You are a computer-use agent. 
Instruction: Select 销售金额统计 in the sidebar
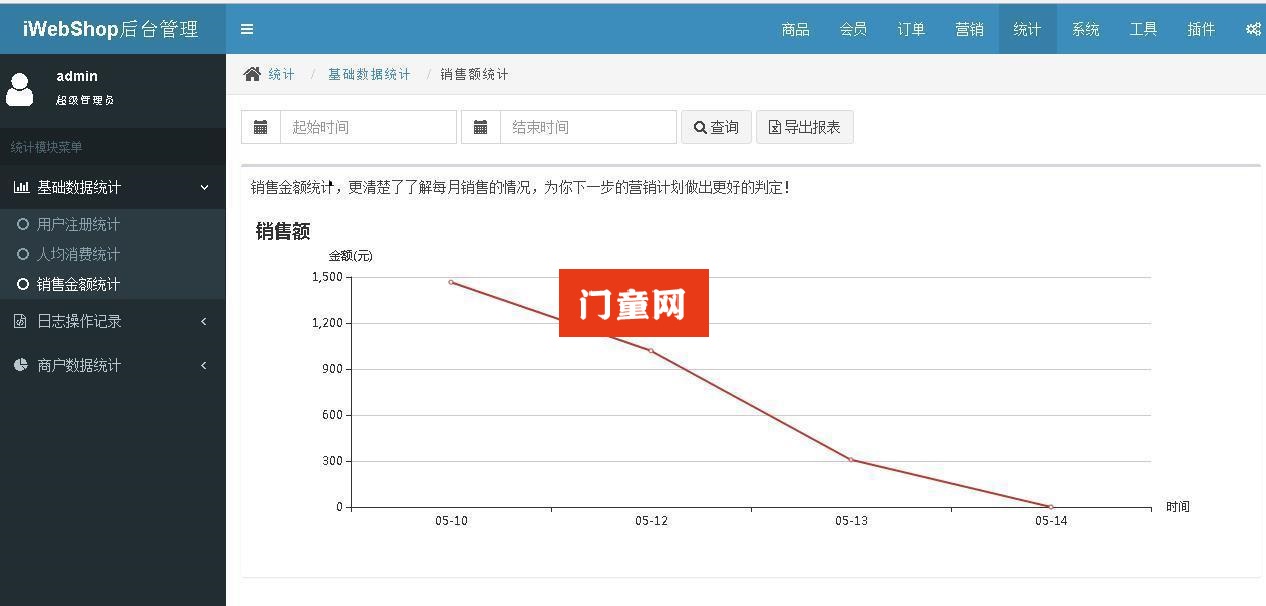click(x=78, y=284)
